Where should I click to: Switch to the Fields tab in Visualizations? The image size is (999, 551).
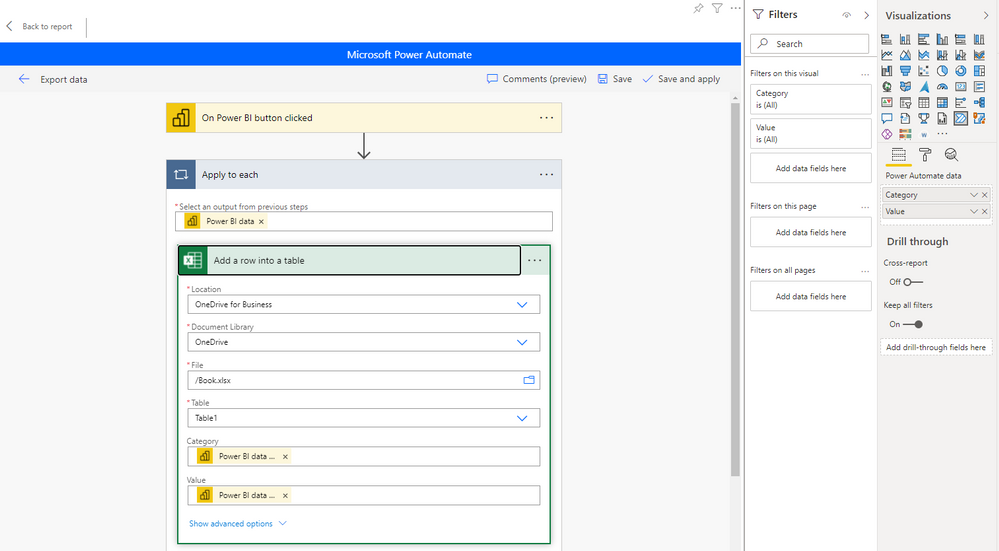pyautogui.click(x=898, y=155)
